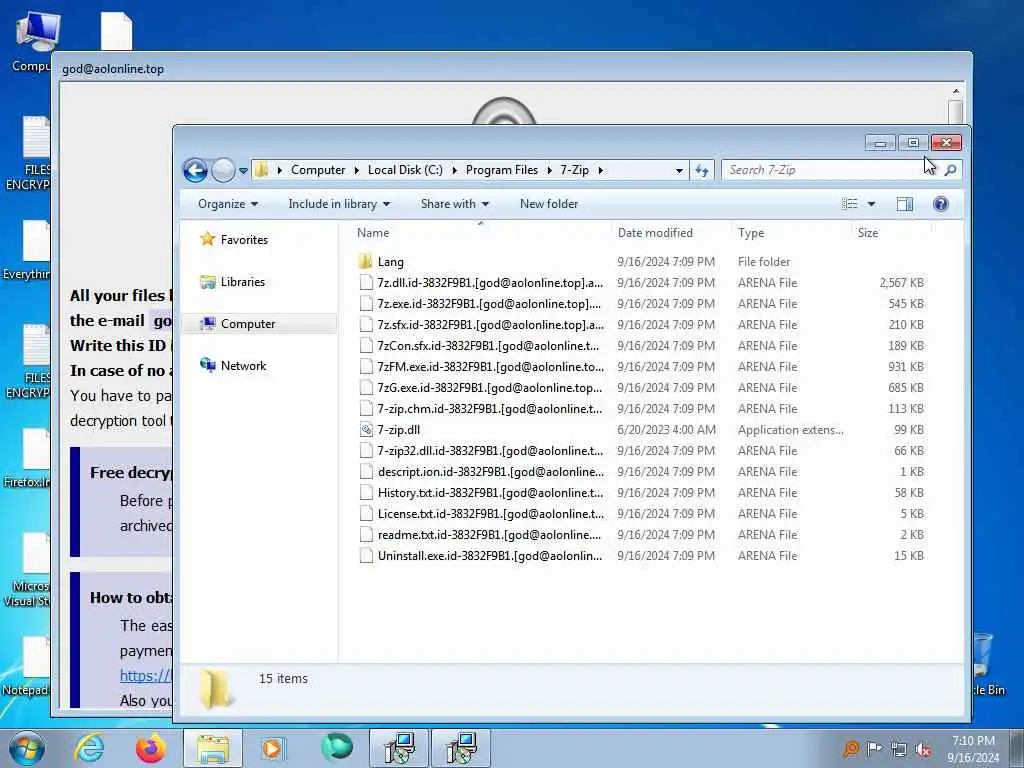This screenshot has height=768, width=1024.
Task: Open Action Center flag tray icon
Action: (874, 748)
